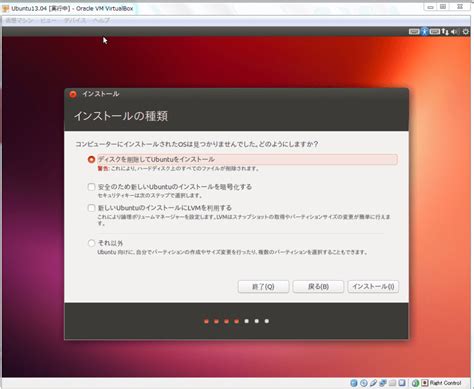This screenshot has width=474, height=389.
Task: Click VirtualBox display status icon
Action: (x=402, y=383)
